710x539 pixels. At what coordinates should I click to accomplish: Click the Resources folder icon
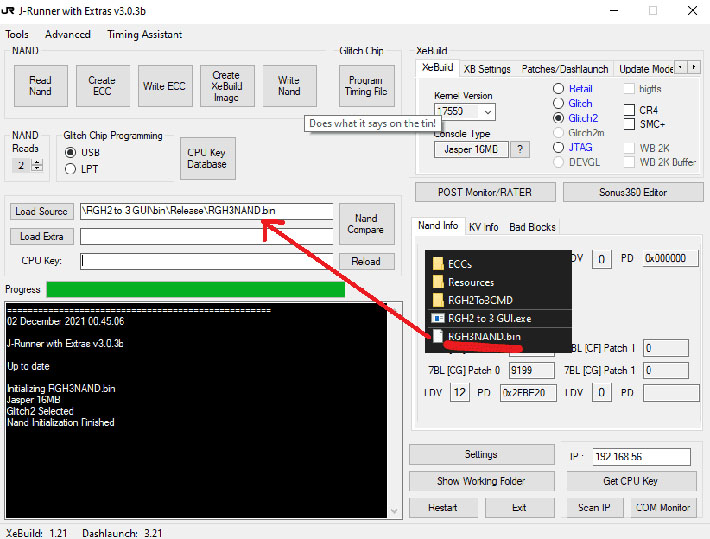point(438,282)
